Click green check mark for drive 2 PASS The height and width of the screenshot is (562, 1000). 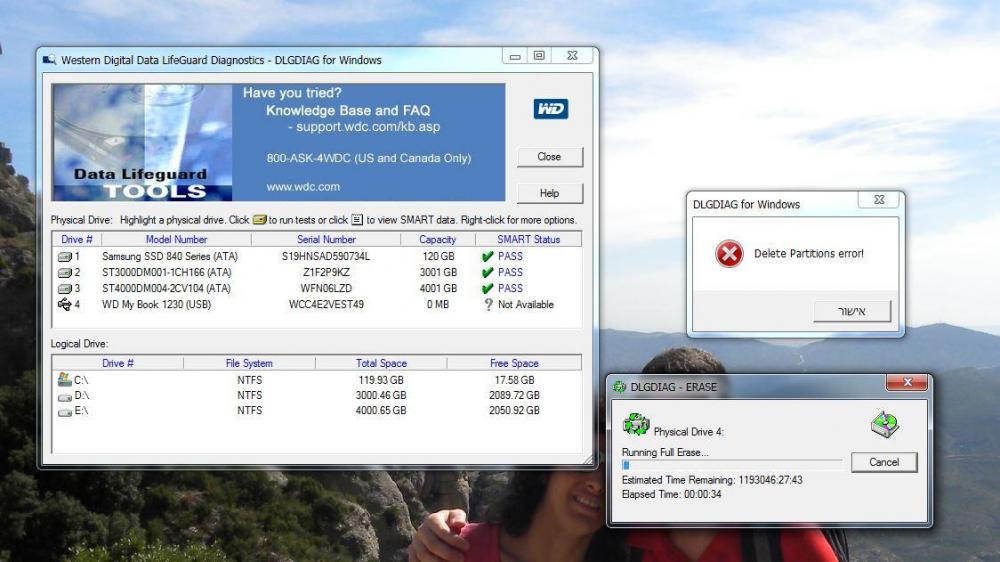488,272
